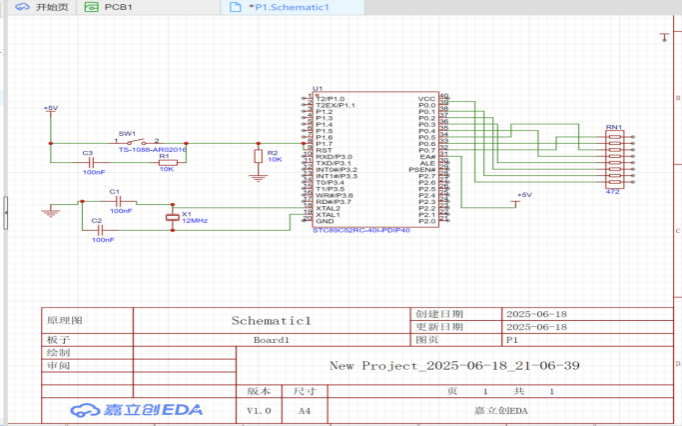Click the U1 designator label
Screen dimensions: 682x426
pyautogui.click(x=318, y=89)
